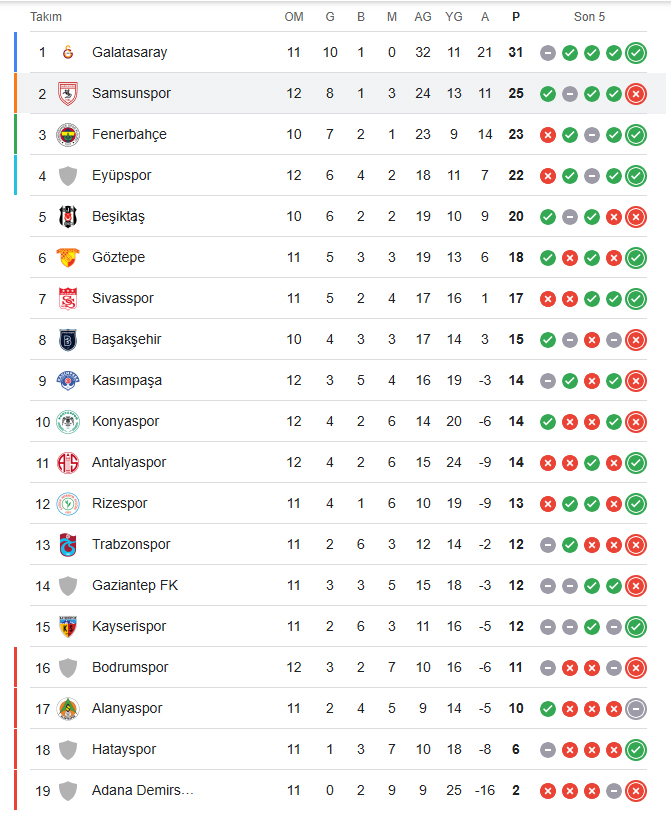The width and height of the screenshot is (671, 826).
Task: Open the Eyüpspor team name link
Action: [122, 175]
